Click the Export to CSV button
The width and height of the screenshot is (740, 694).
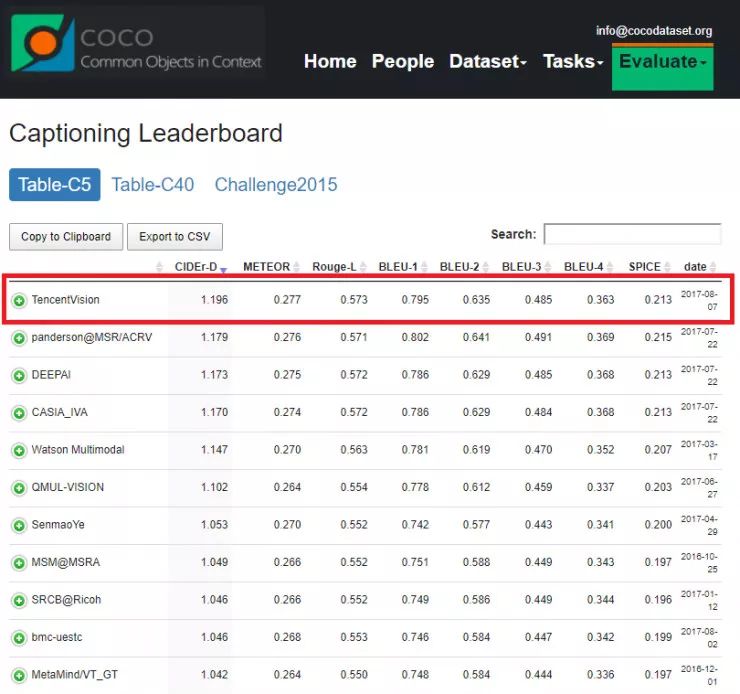click(x=175, y=237)
